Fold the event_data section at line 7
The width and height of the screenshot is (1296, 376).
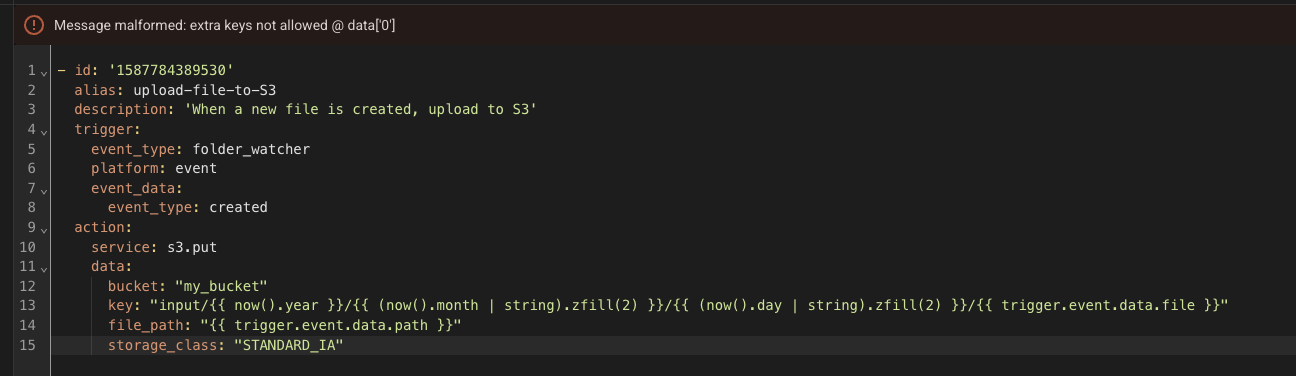point(45,189)
